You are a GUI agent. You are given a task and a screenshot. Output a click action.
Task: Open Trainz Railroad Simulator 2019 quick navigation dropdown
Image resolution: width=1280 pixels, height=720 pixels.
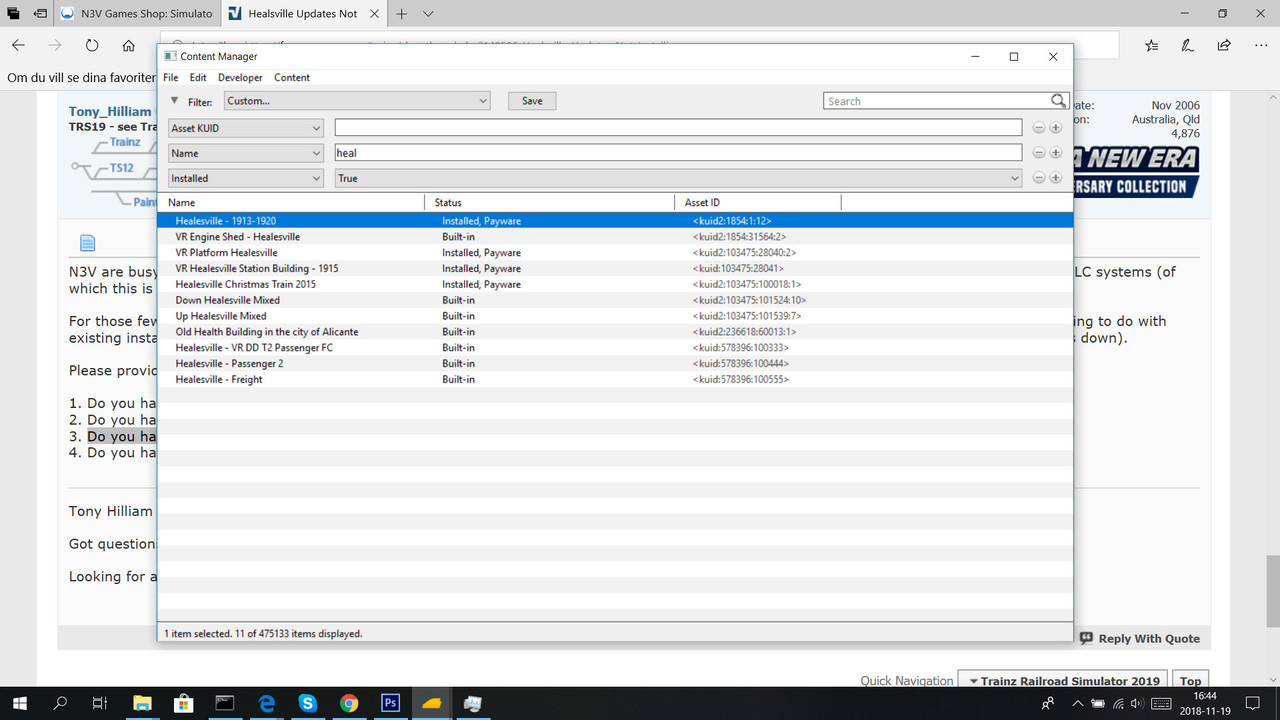(x=1062, y=680)
